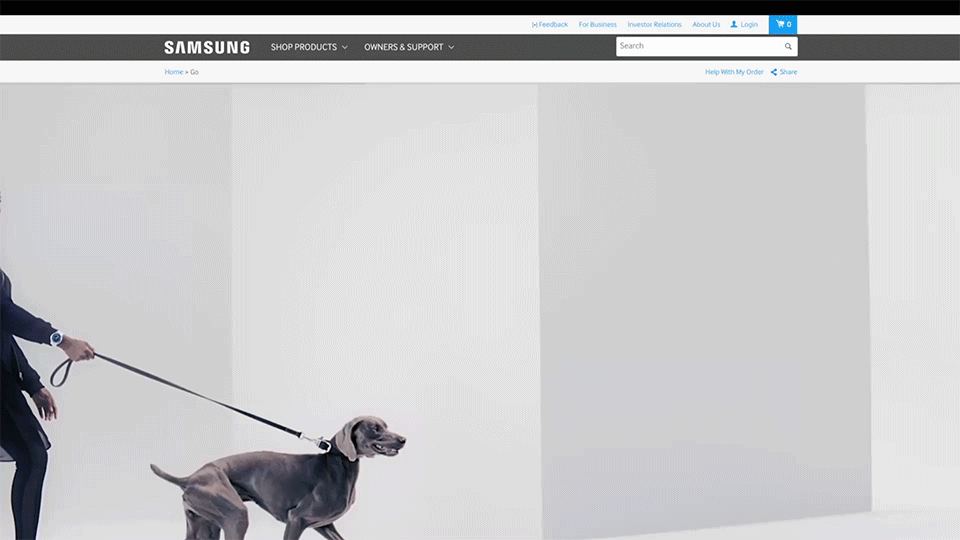This screenshot has height=540, width=960.
Task: Click the Share link with share icon
Action: point(784,72)
